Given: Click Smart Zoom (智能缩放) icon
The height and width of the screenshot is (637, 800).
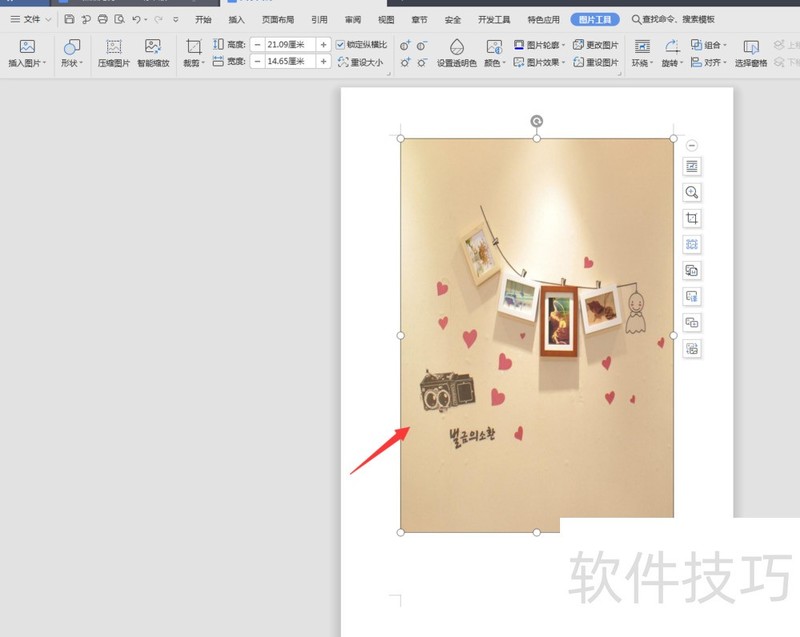Looking at the screenshot, I should (153, 47).
